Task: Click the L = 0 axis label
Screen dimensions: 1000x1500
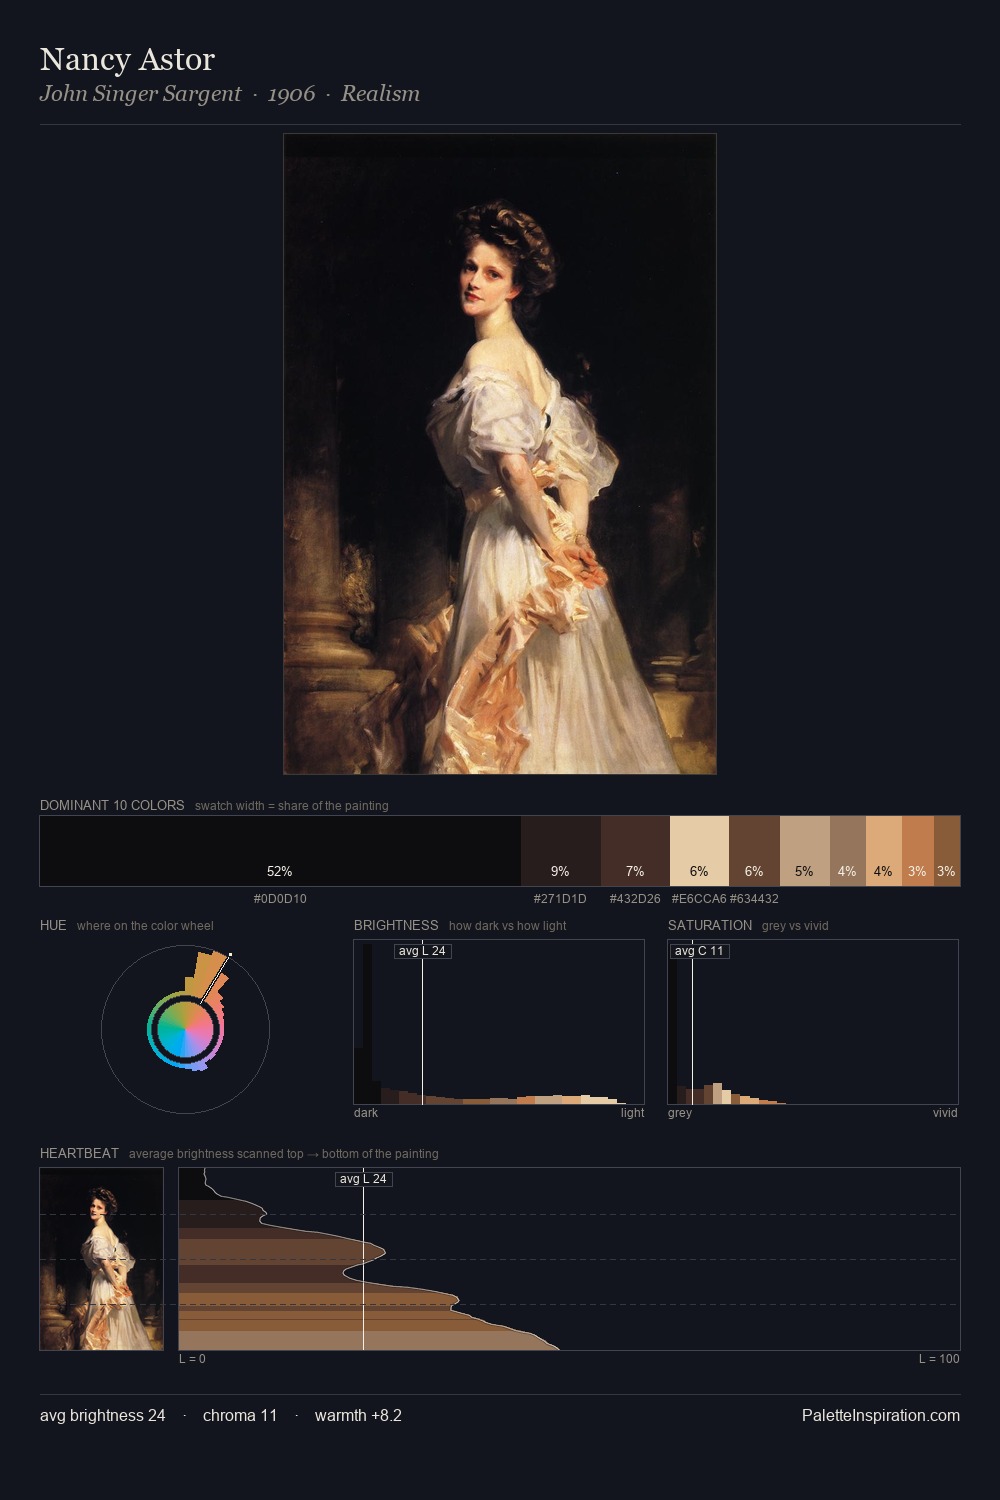Action: click(192, 1359)
